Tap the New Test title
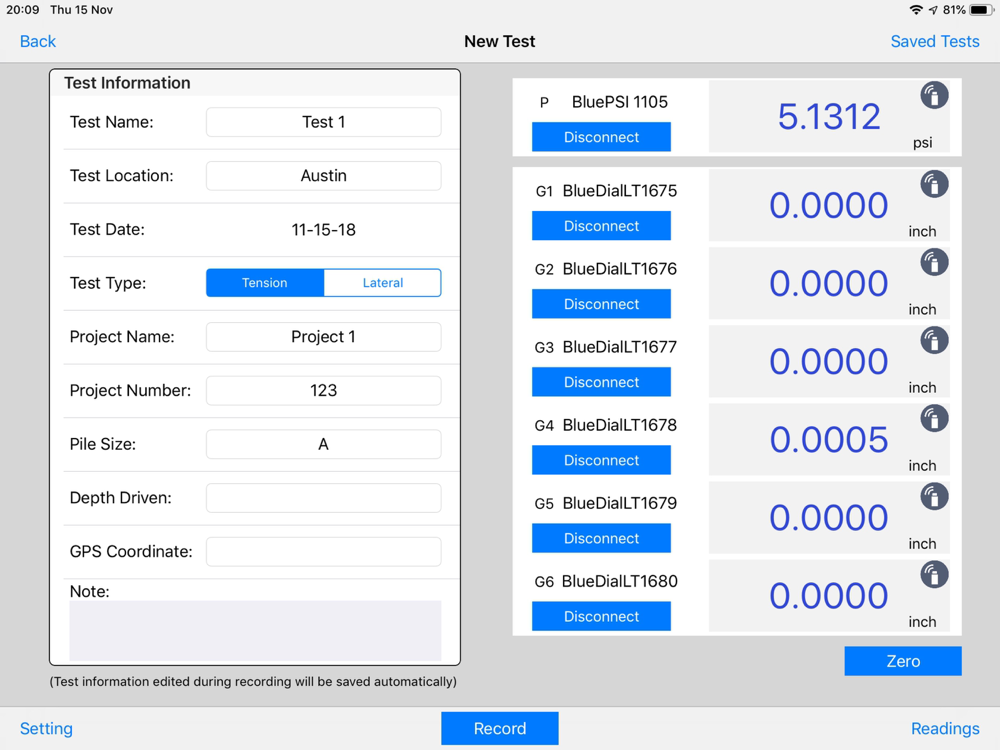1000x750 pixels. (500, 41)
